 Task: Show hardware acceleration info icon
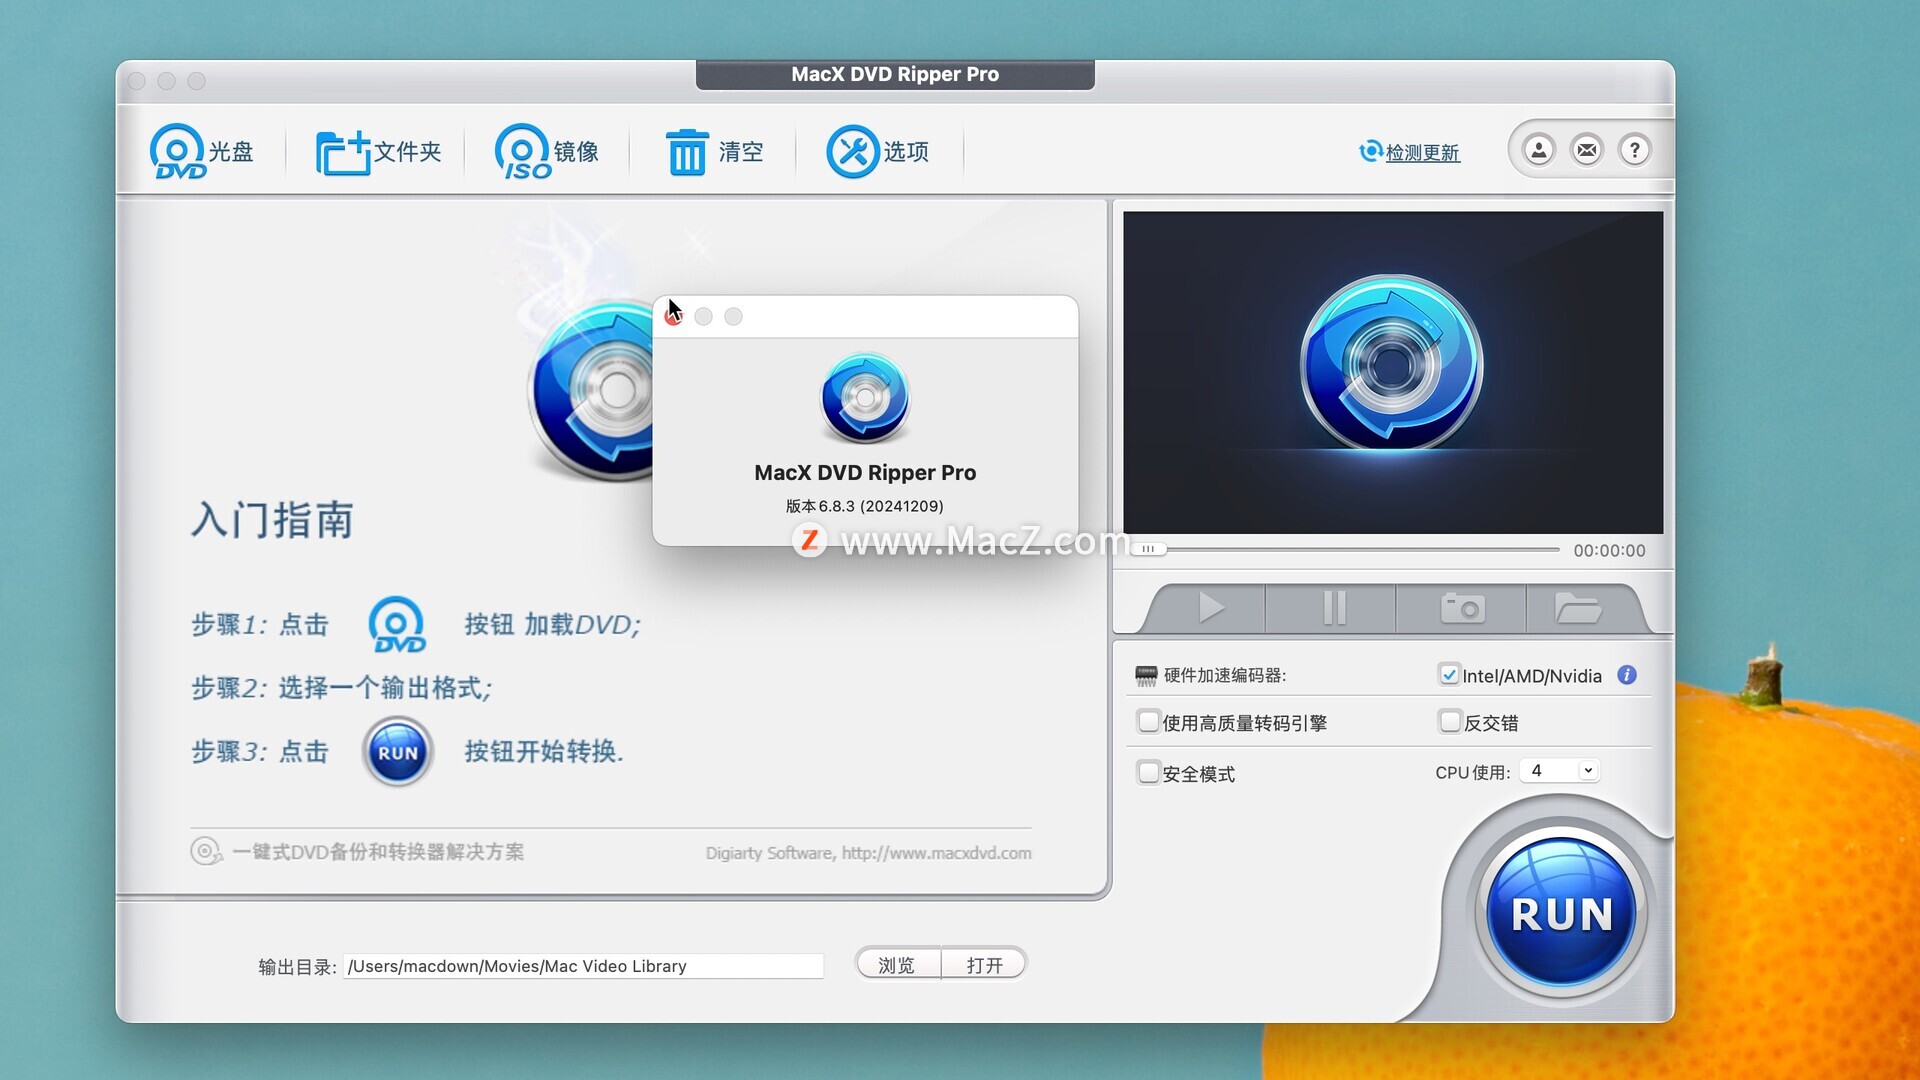coord(1627,675)
